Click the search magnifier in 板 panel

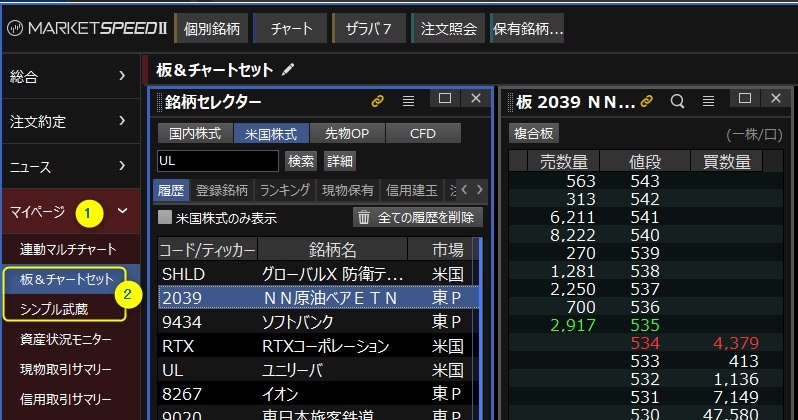pos(677,101)
